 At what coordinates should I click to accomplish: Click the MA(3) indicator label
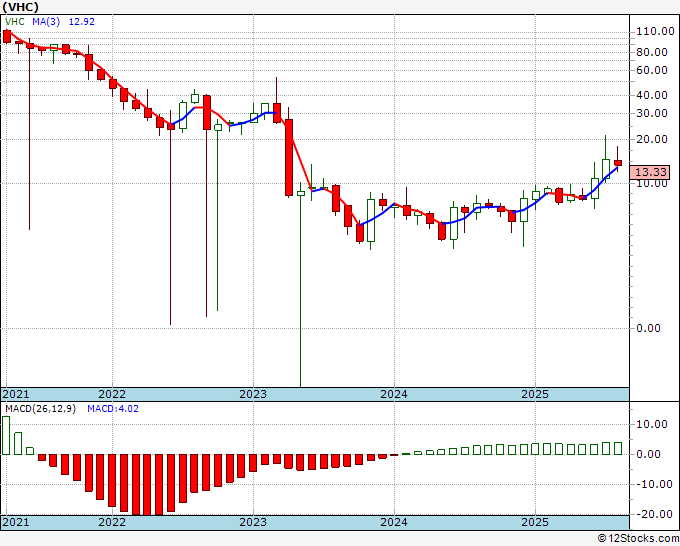(x=46, y=22)
